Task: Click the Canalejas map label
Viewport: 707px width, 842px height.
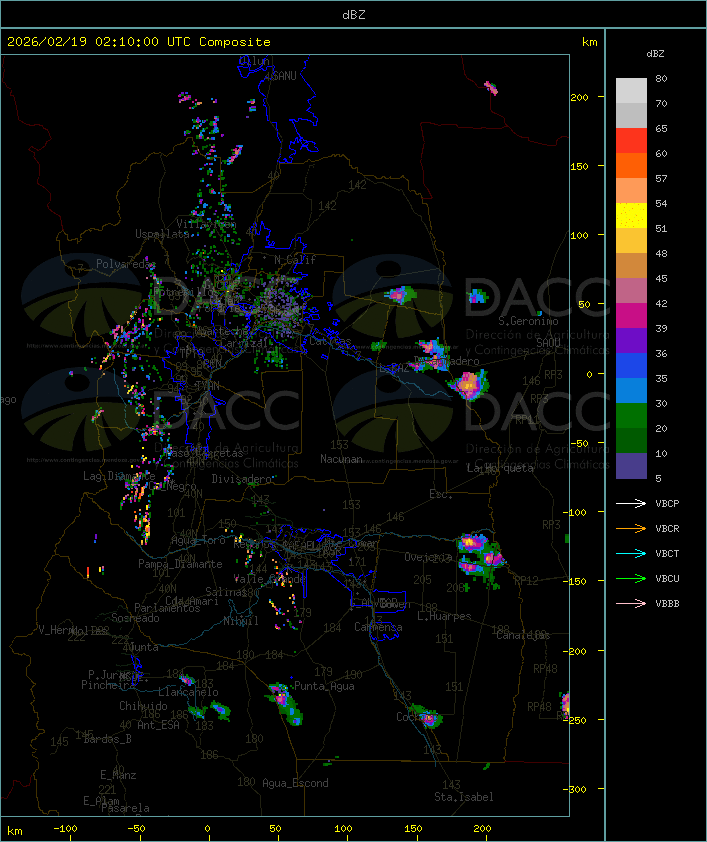Action: point(523,635)
